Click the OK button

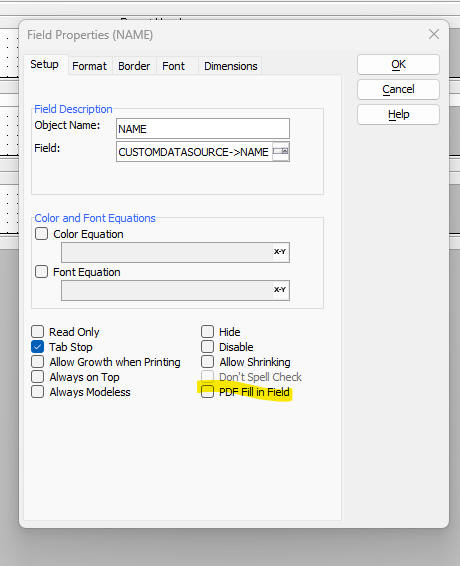coord(398,65)
